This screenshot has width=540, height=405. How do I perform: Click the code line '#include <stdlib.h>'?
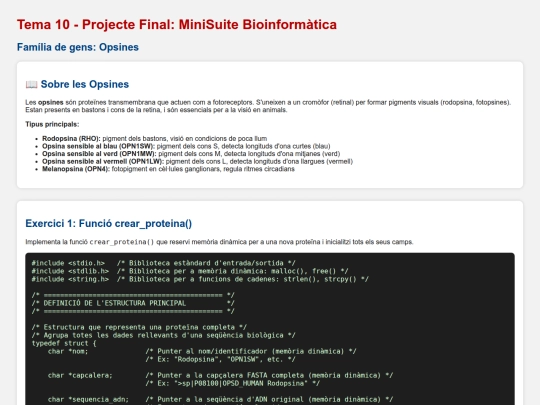[x=70, y=271]
